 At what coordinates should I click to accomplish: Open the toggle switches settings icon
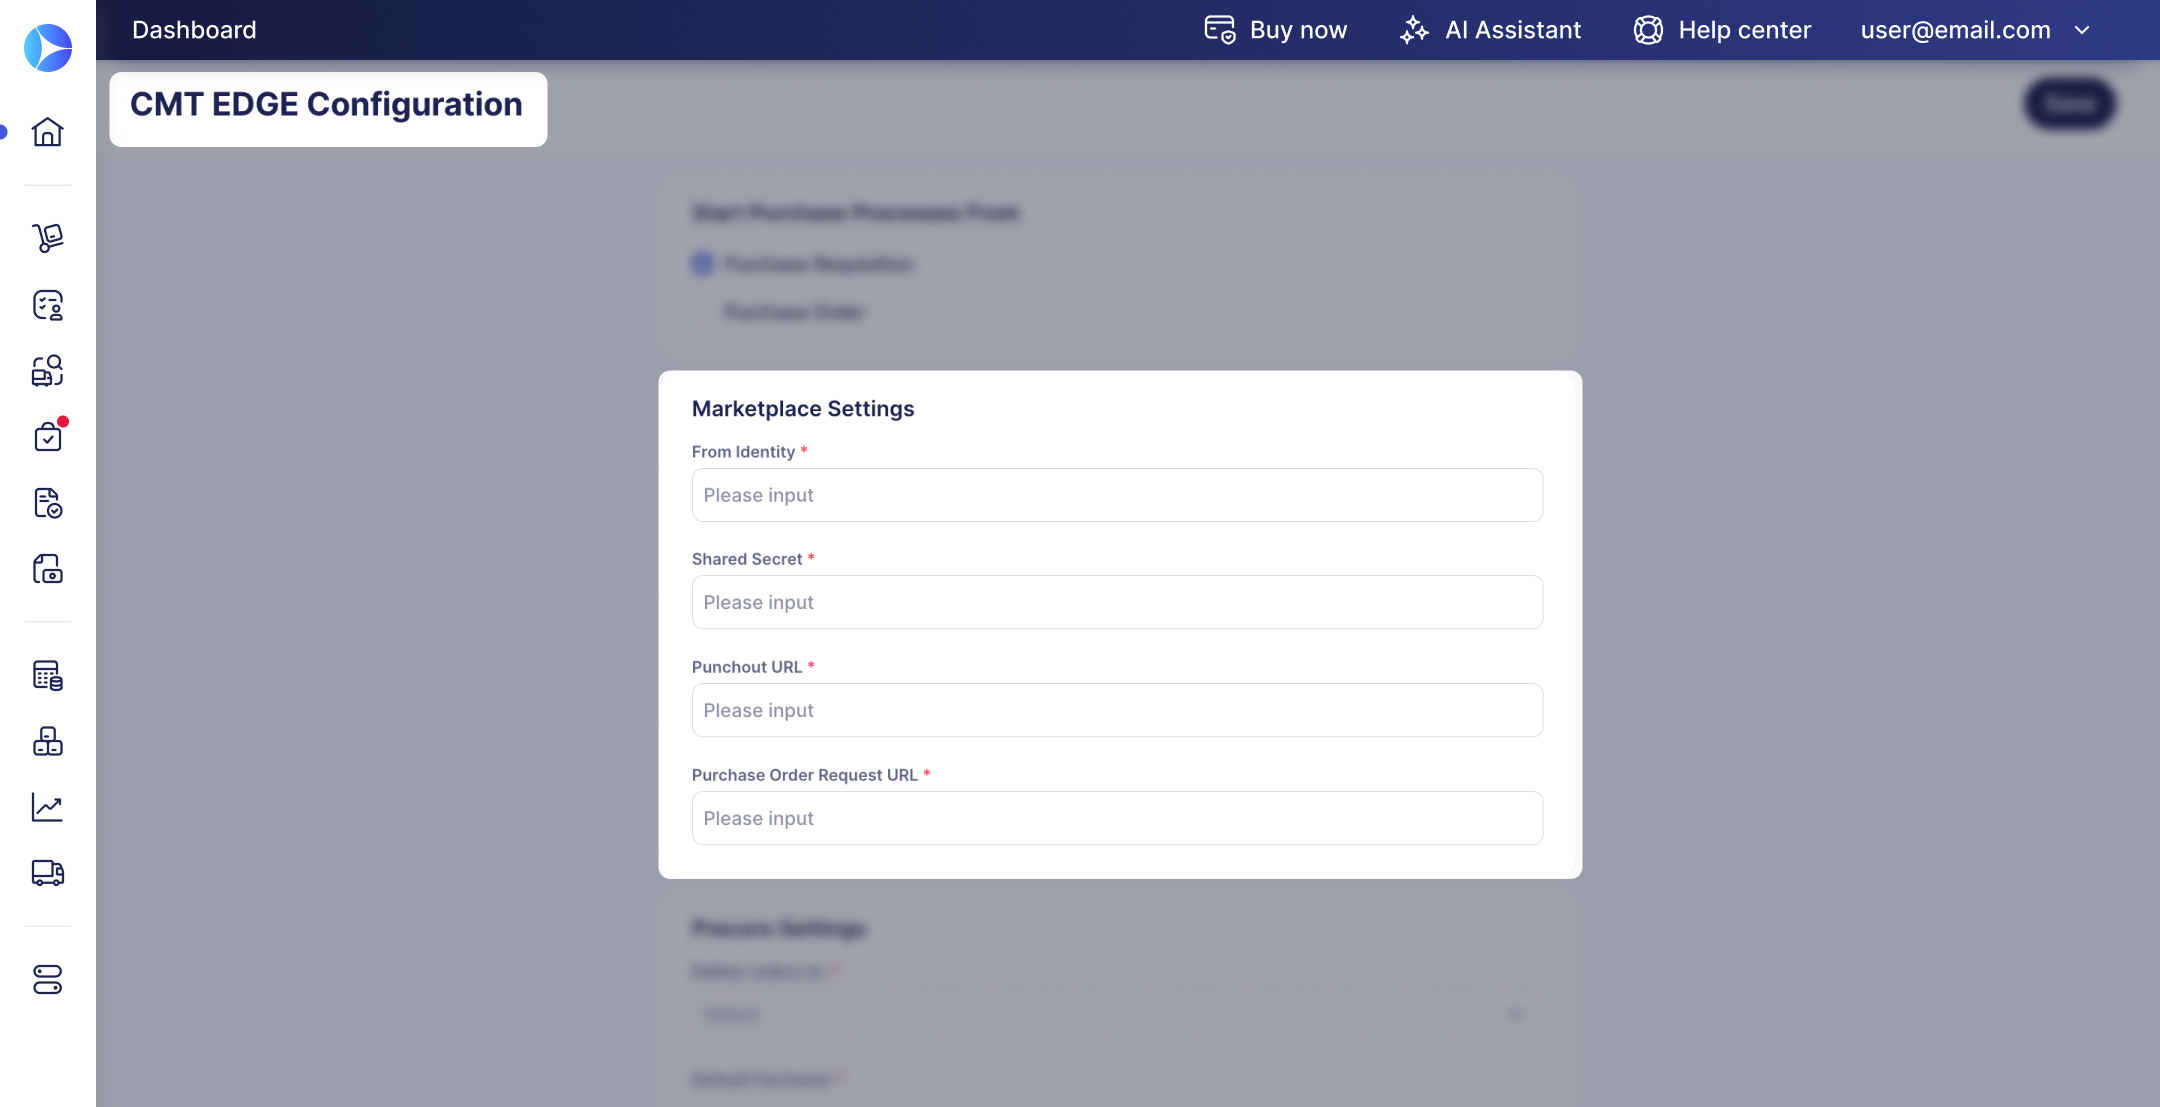[47, 980]
